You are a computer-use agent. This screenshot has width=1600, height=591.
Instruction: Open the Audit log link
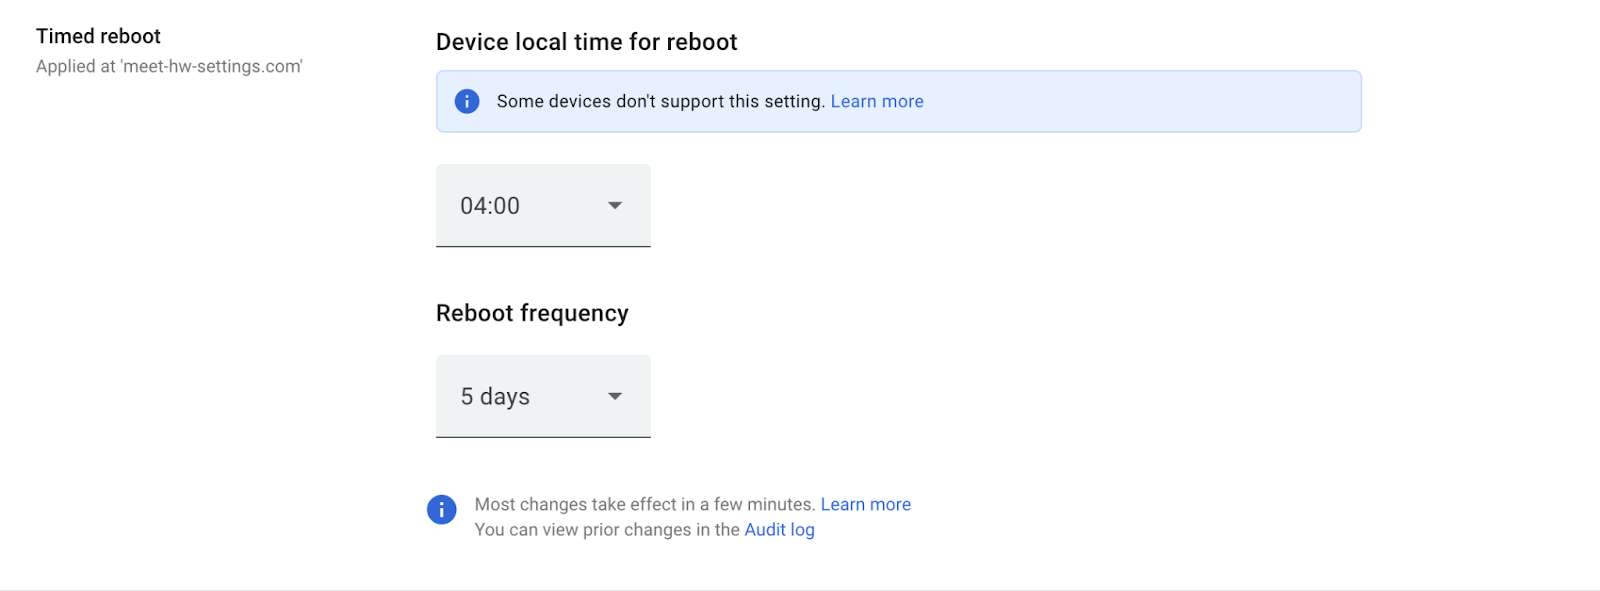tap(779, 530)
